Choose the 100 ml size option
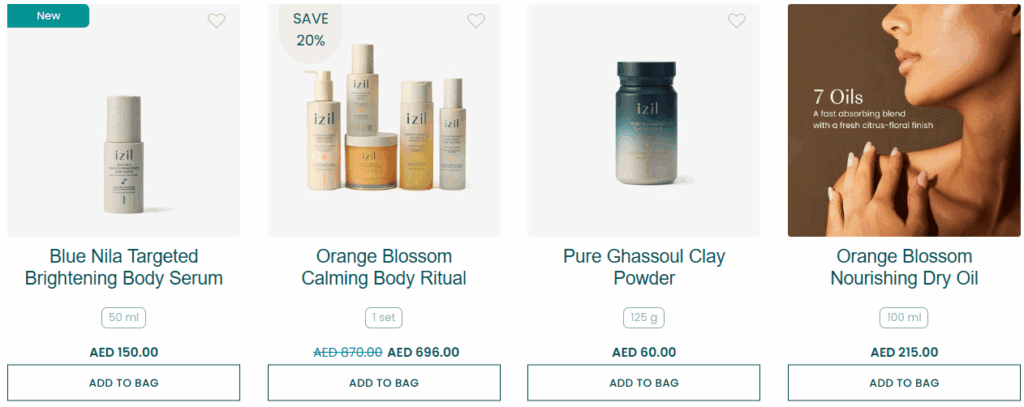 [x=904, y=318]
